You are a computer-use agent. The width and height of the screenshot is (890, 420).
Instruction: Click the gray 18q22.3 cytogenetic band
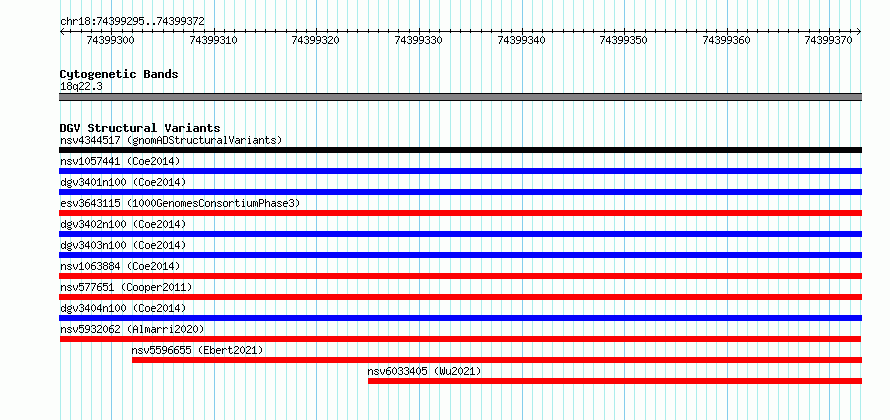tap(460, 97)
